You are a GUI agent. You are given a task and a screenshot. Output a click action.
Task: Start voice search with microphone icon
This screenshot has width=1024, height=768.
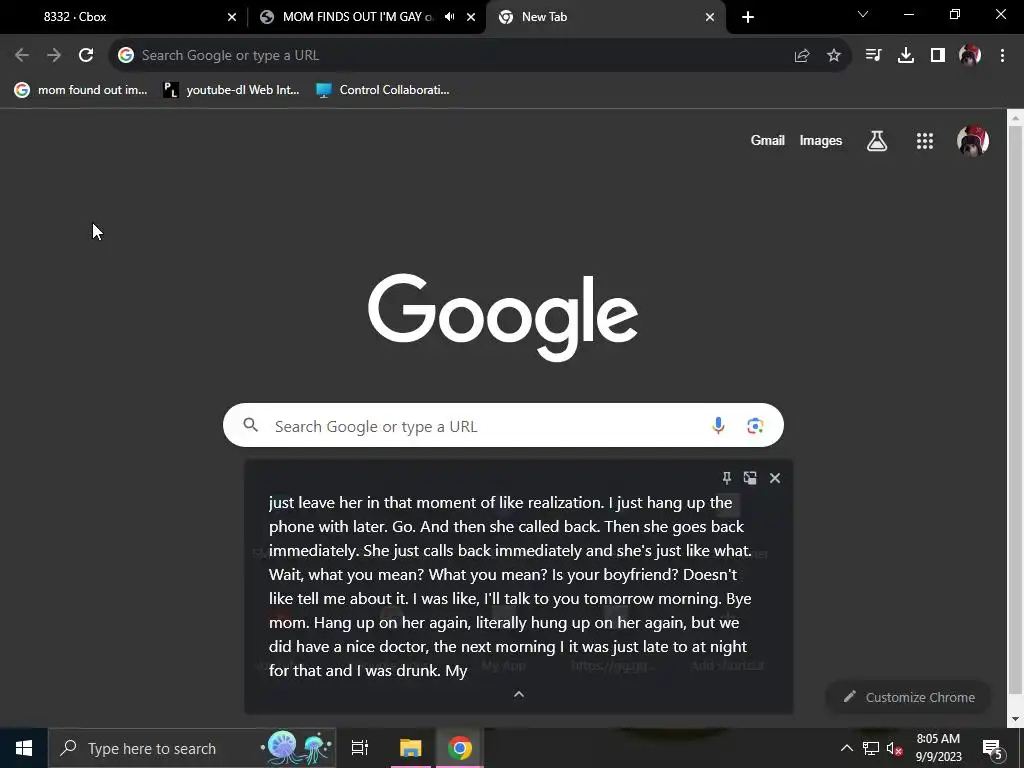[718, 426]
